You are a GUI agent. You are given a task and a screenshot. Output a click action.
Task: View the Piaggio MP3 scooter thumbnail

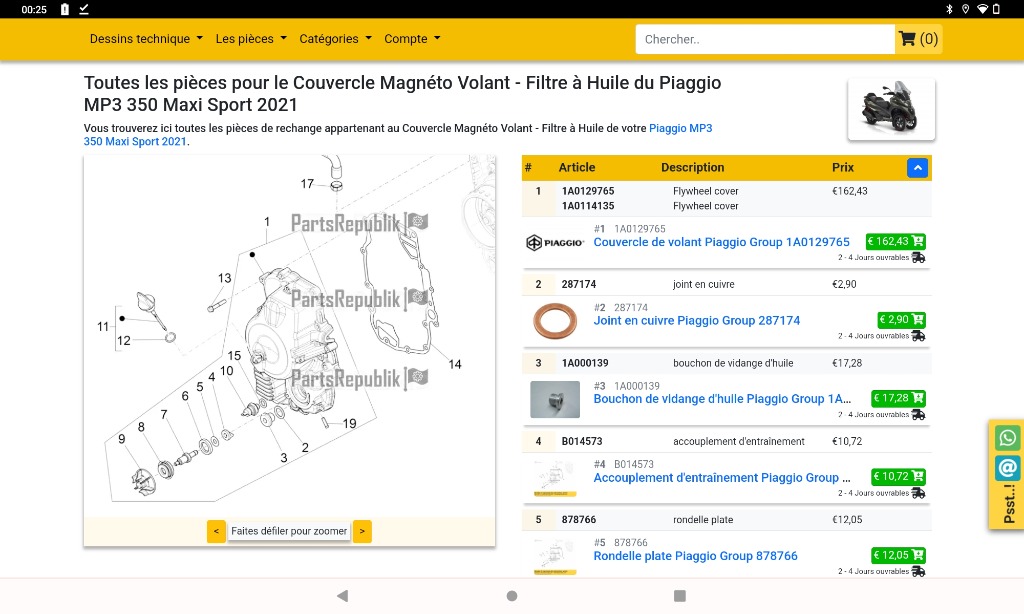coord(891,108)
